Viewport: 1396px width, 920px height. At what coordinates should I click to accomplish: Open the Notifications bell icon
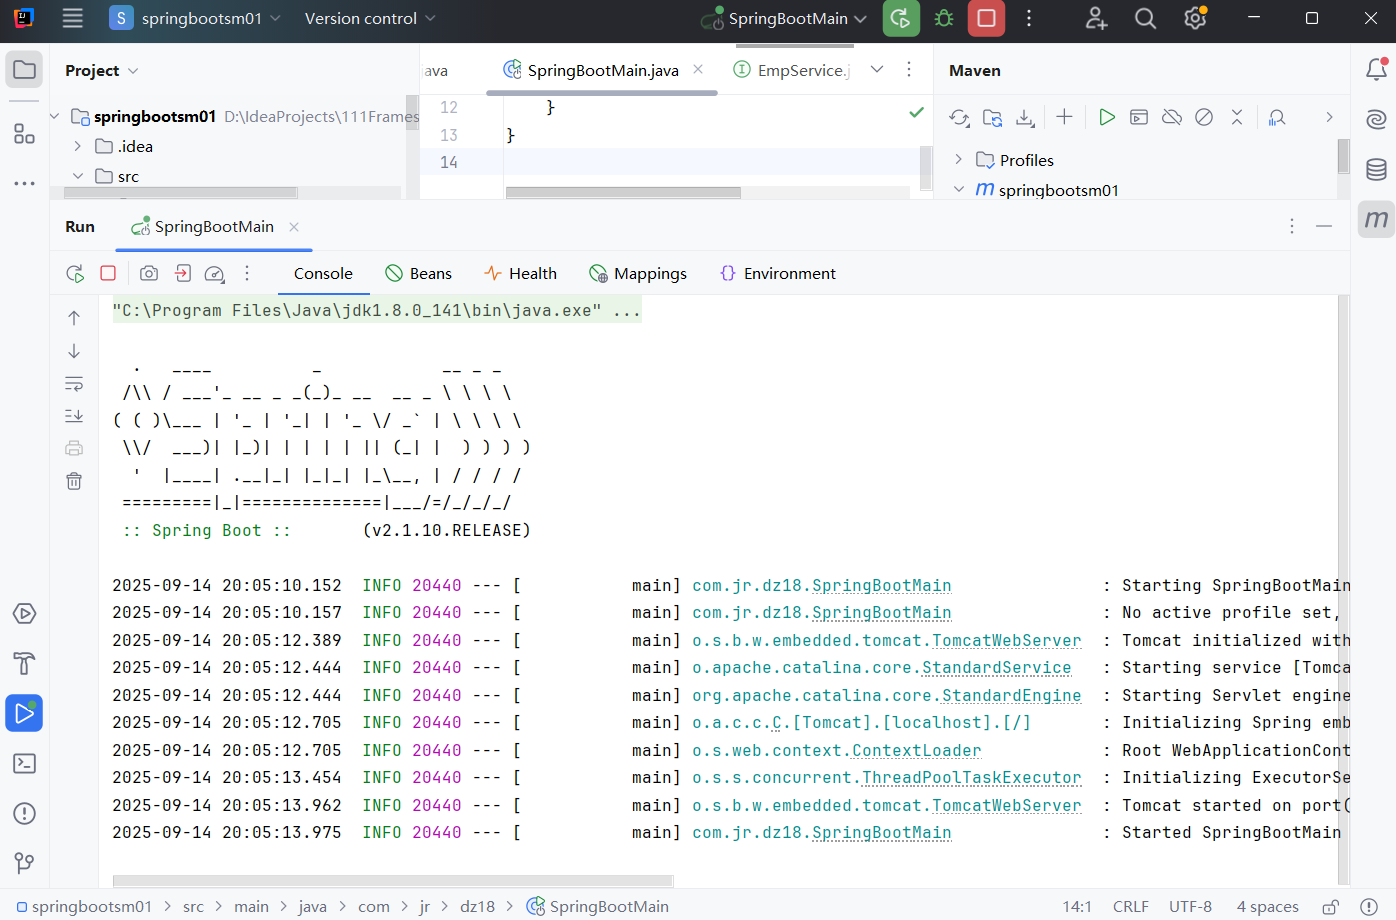click(1376, 69)
